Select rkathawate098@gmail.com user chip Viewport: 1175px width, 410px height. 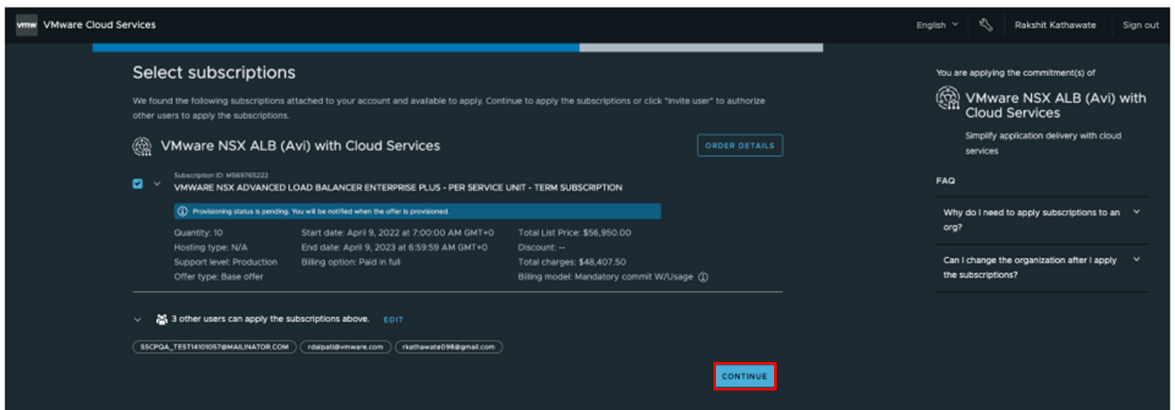(448, 347)
